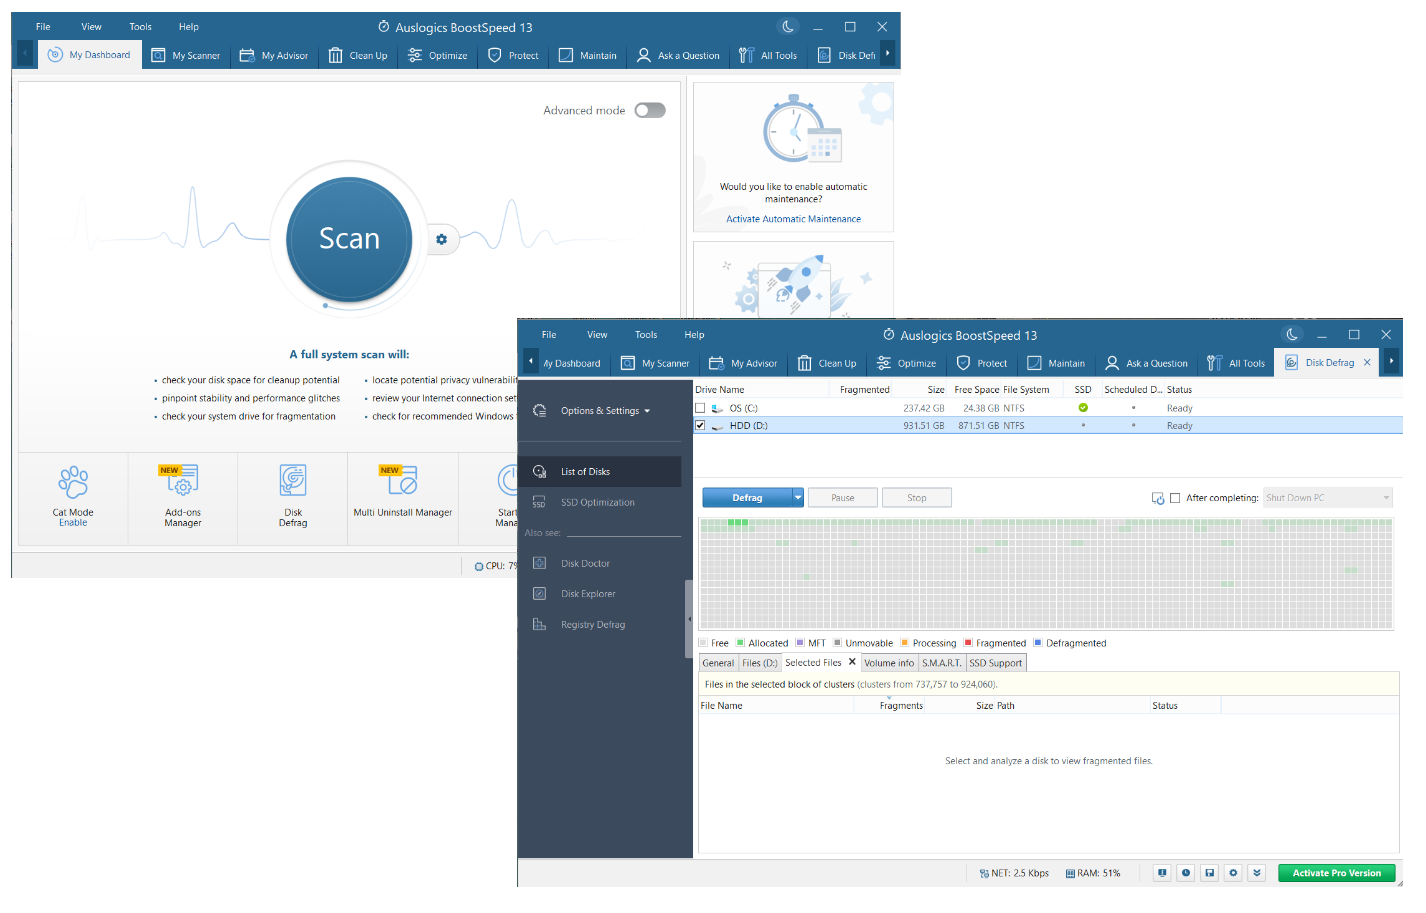Open Maintain tab in back window
The height and width of the screenshot is (913, 1426).
click(588, 55)
